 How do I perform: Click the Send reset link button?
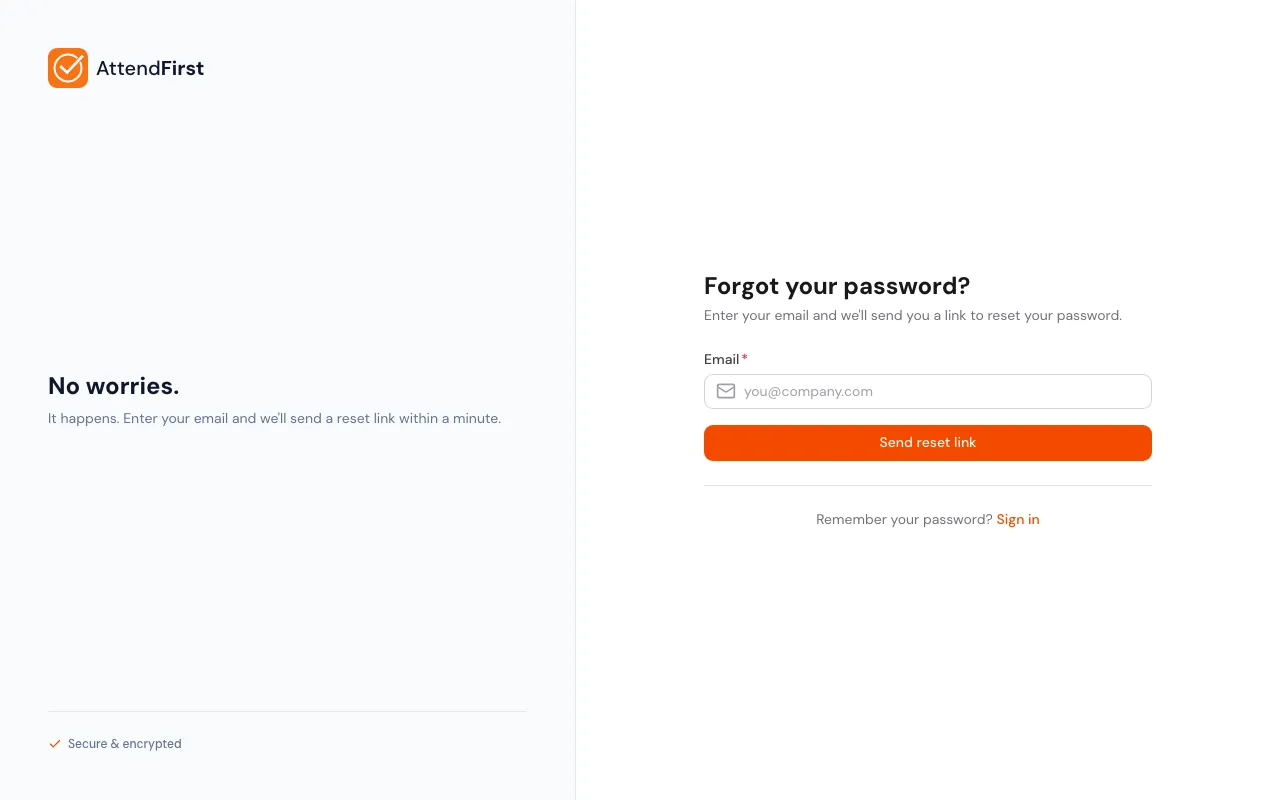927,442
